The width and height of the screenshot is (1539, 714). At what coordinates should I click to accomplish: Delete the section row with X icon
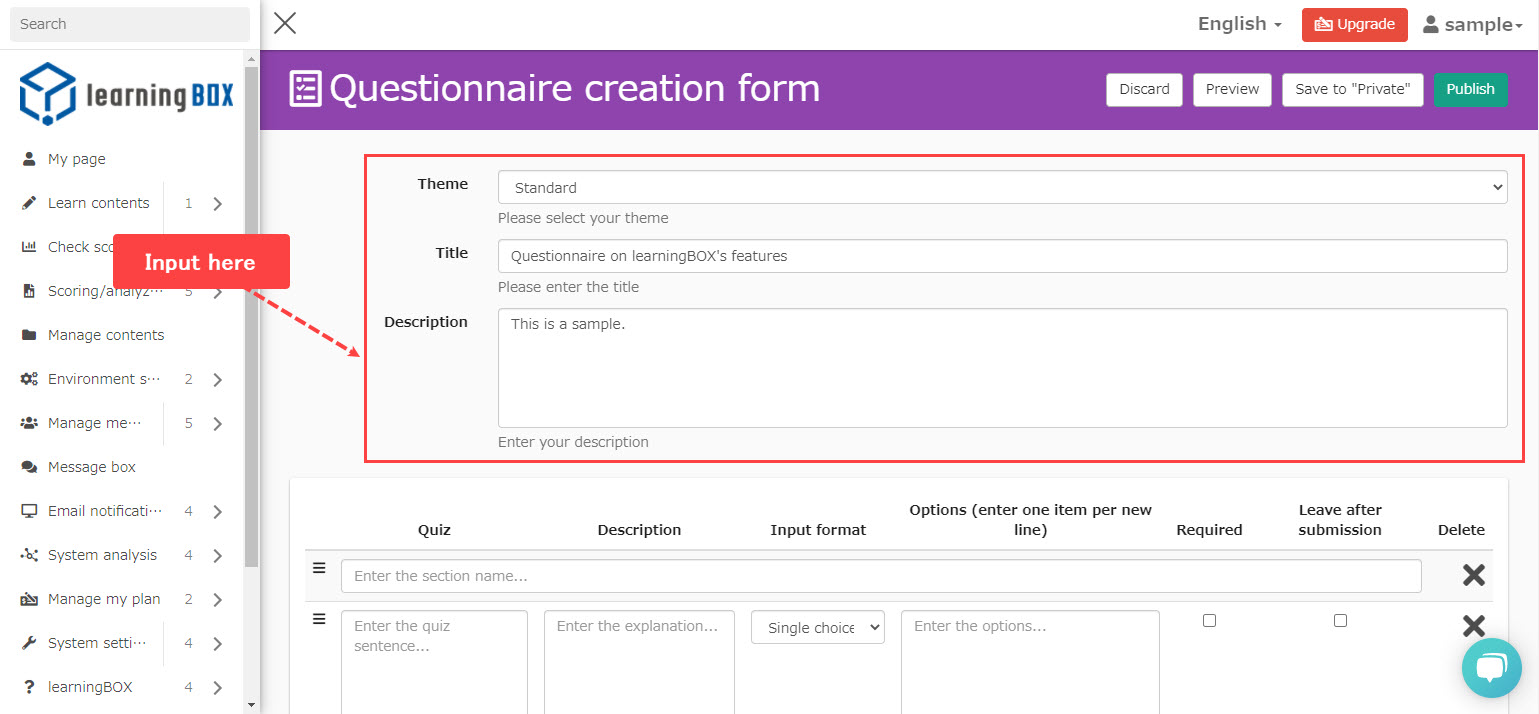1473,575
